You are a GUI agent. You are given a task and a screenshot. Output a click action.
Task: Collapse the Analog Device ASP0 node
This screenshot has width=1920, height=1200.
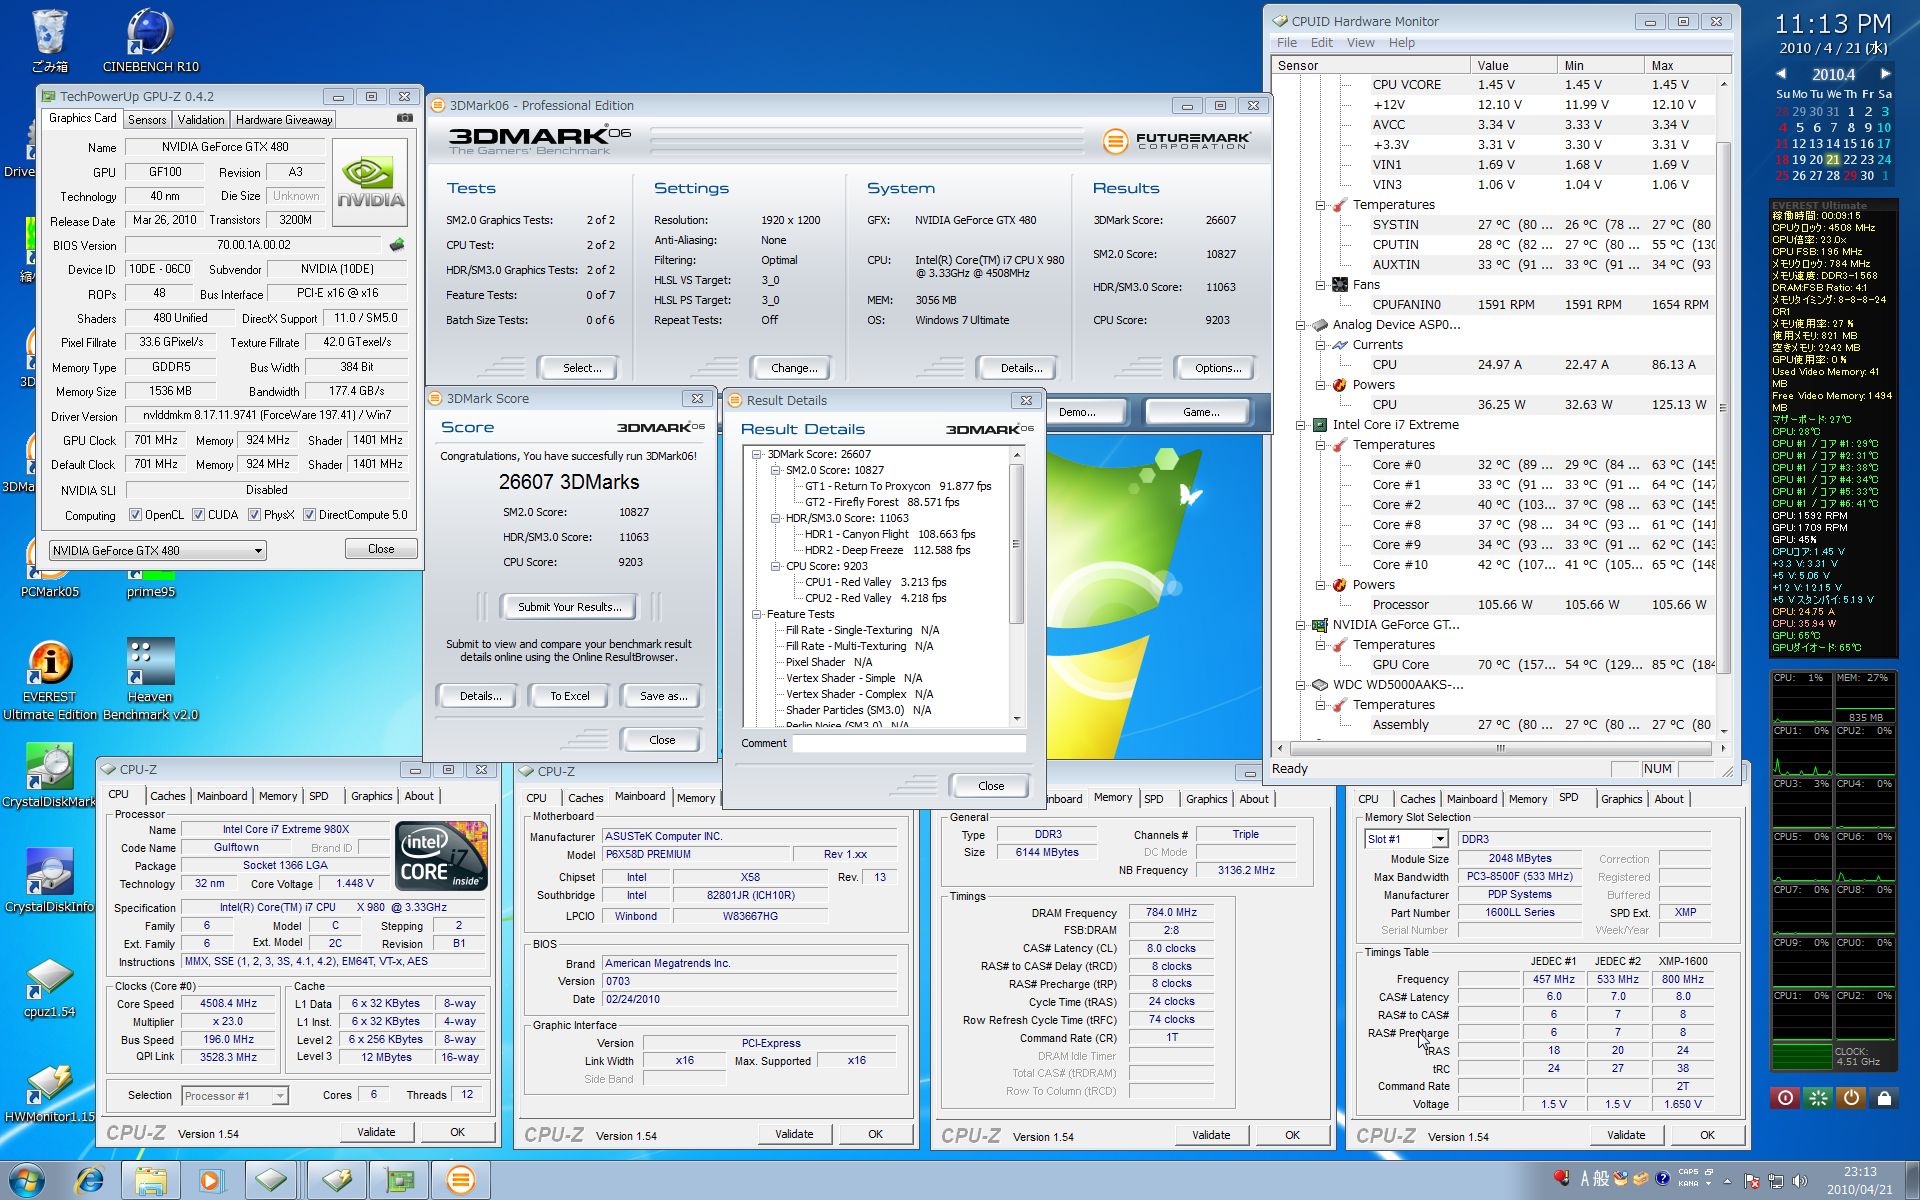click(1300, 325)
